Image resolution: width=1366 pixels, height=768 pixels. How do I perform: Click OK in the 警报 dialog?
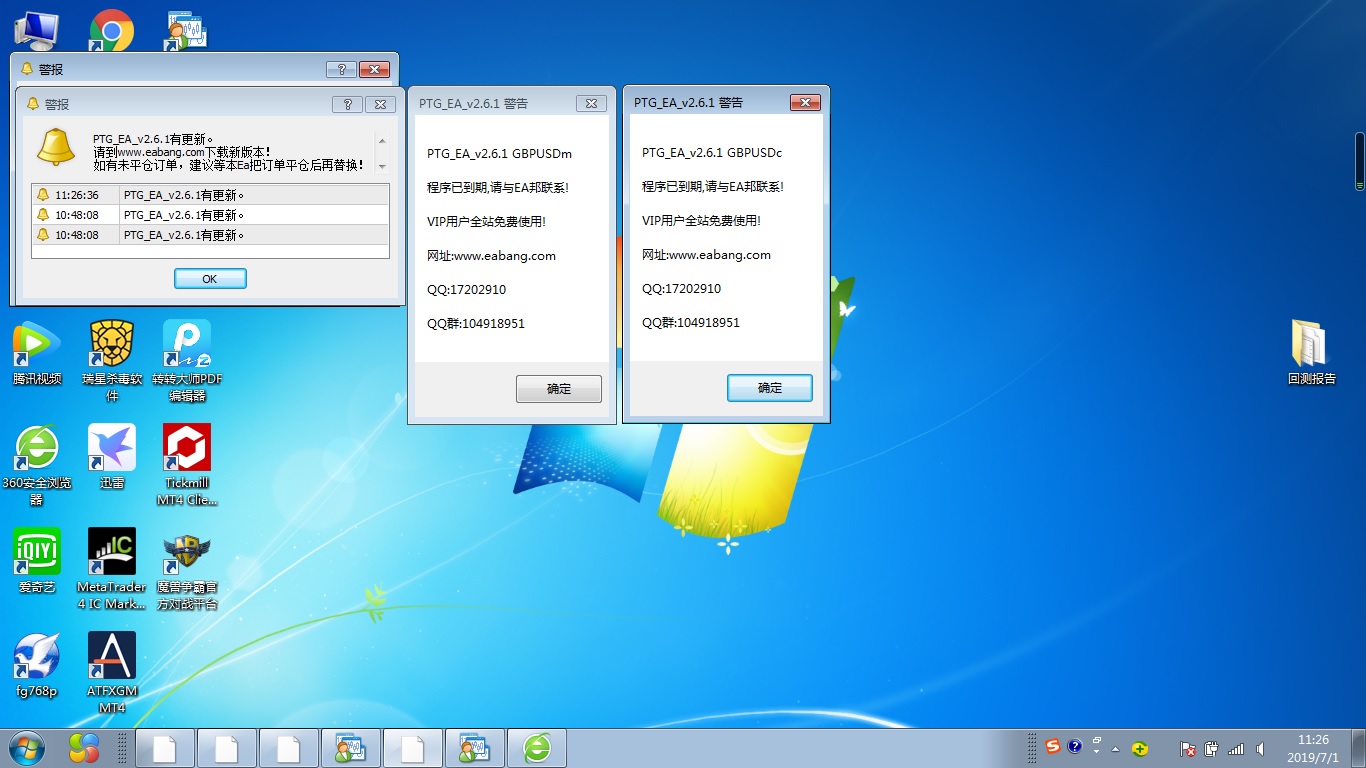(210, 279)
